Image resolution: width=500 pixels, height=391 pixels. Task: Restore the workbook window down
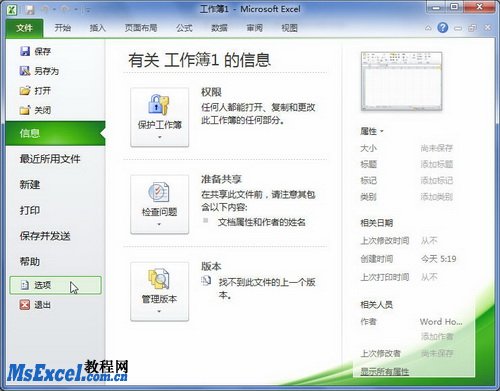pos(472,28)
